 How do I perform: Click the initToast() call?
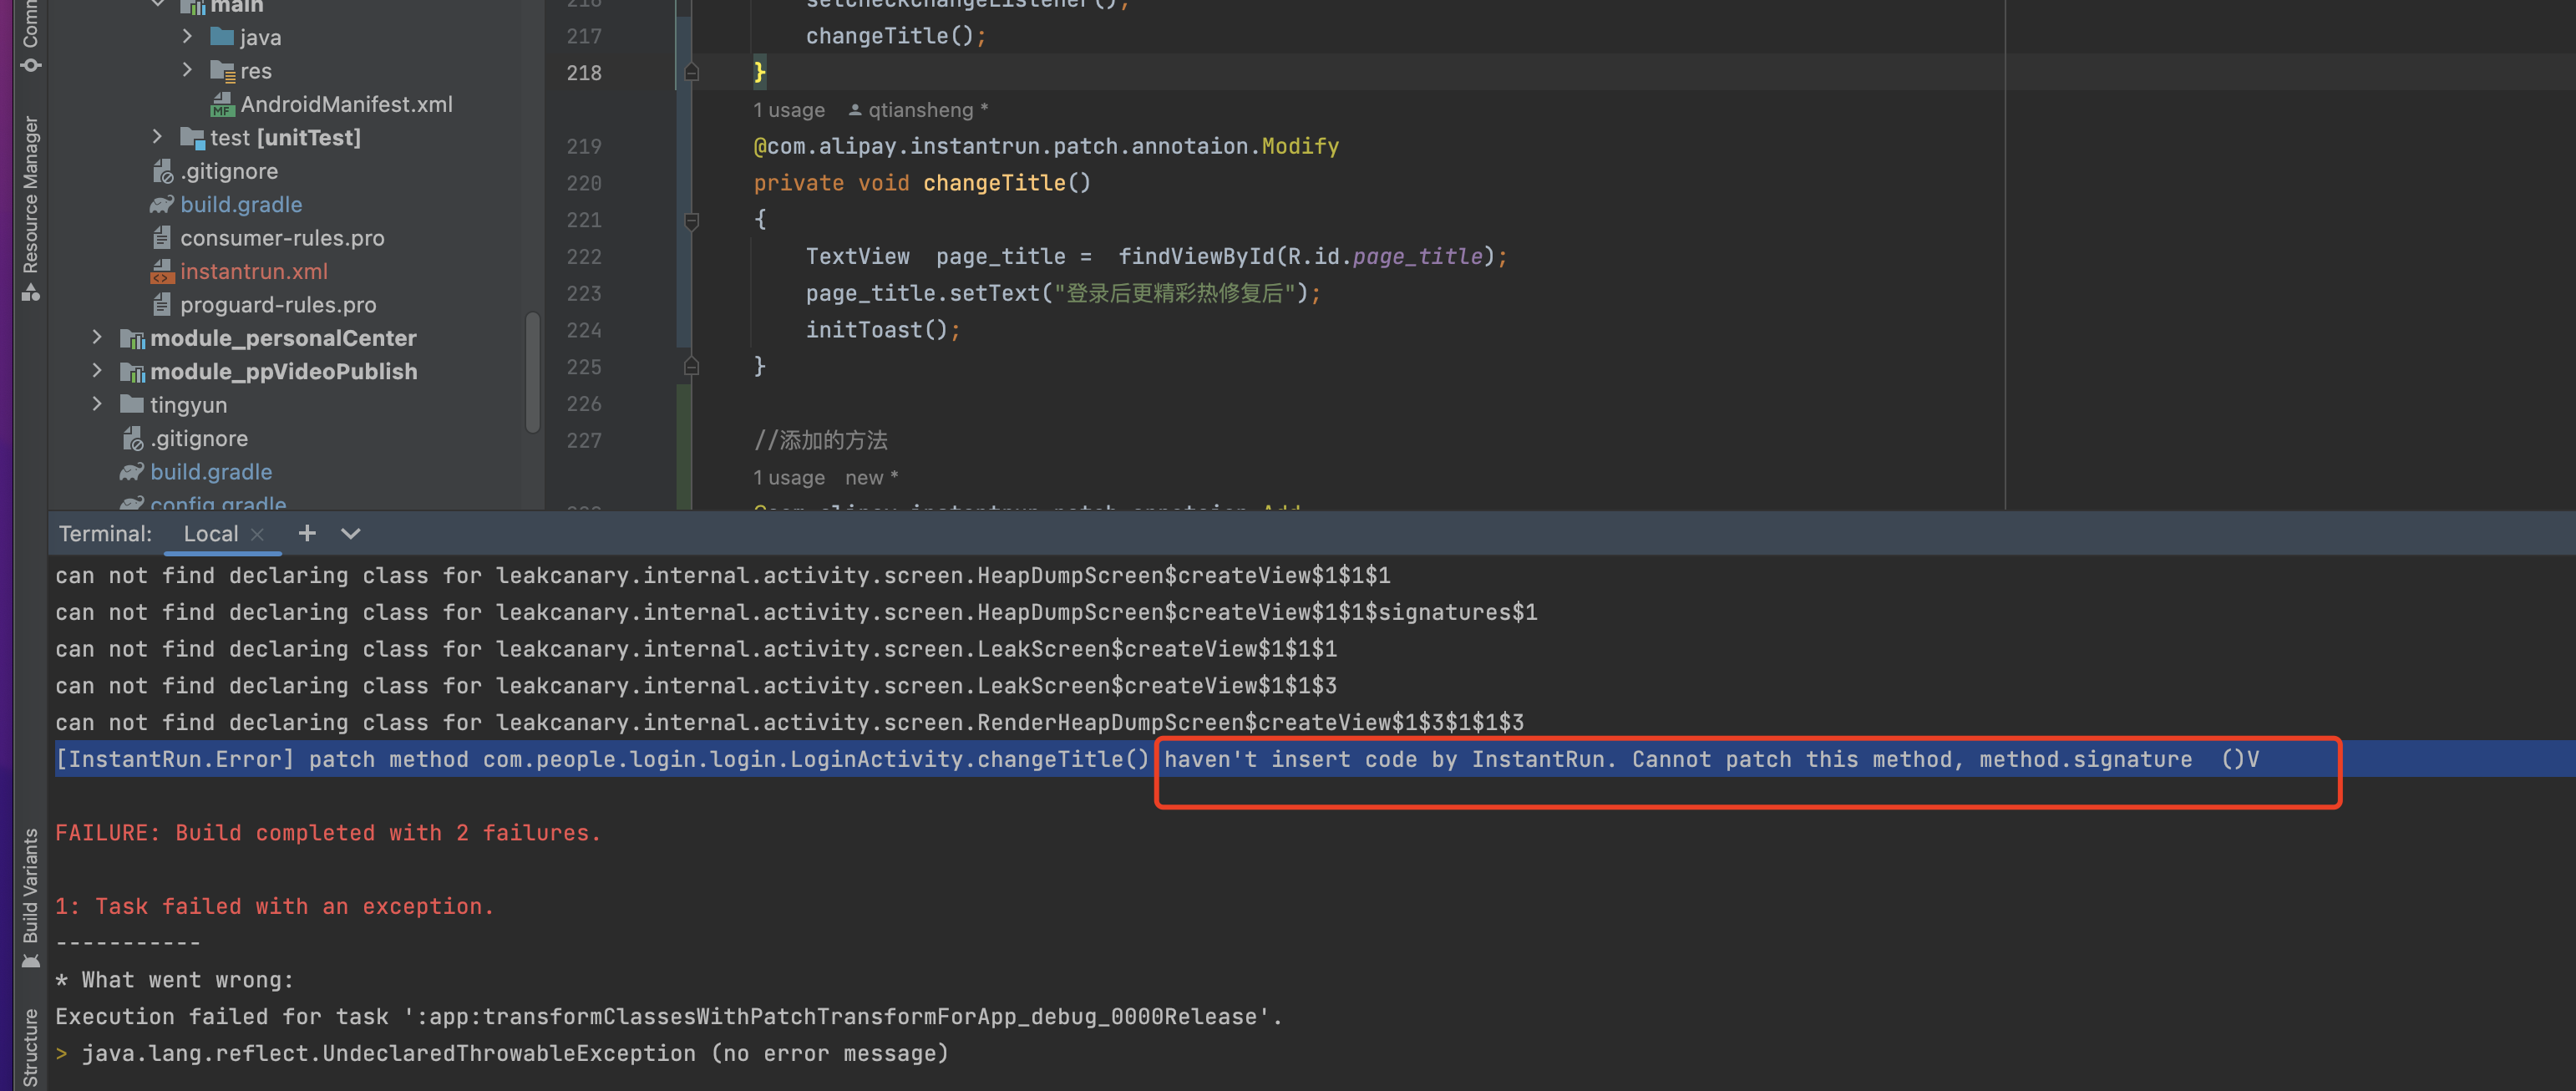(882, 330)
